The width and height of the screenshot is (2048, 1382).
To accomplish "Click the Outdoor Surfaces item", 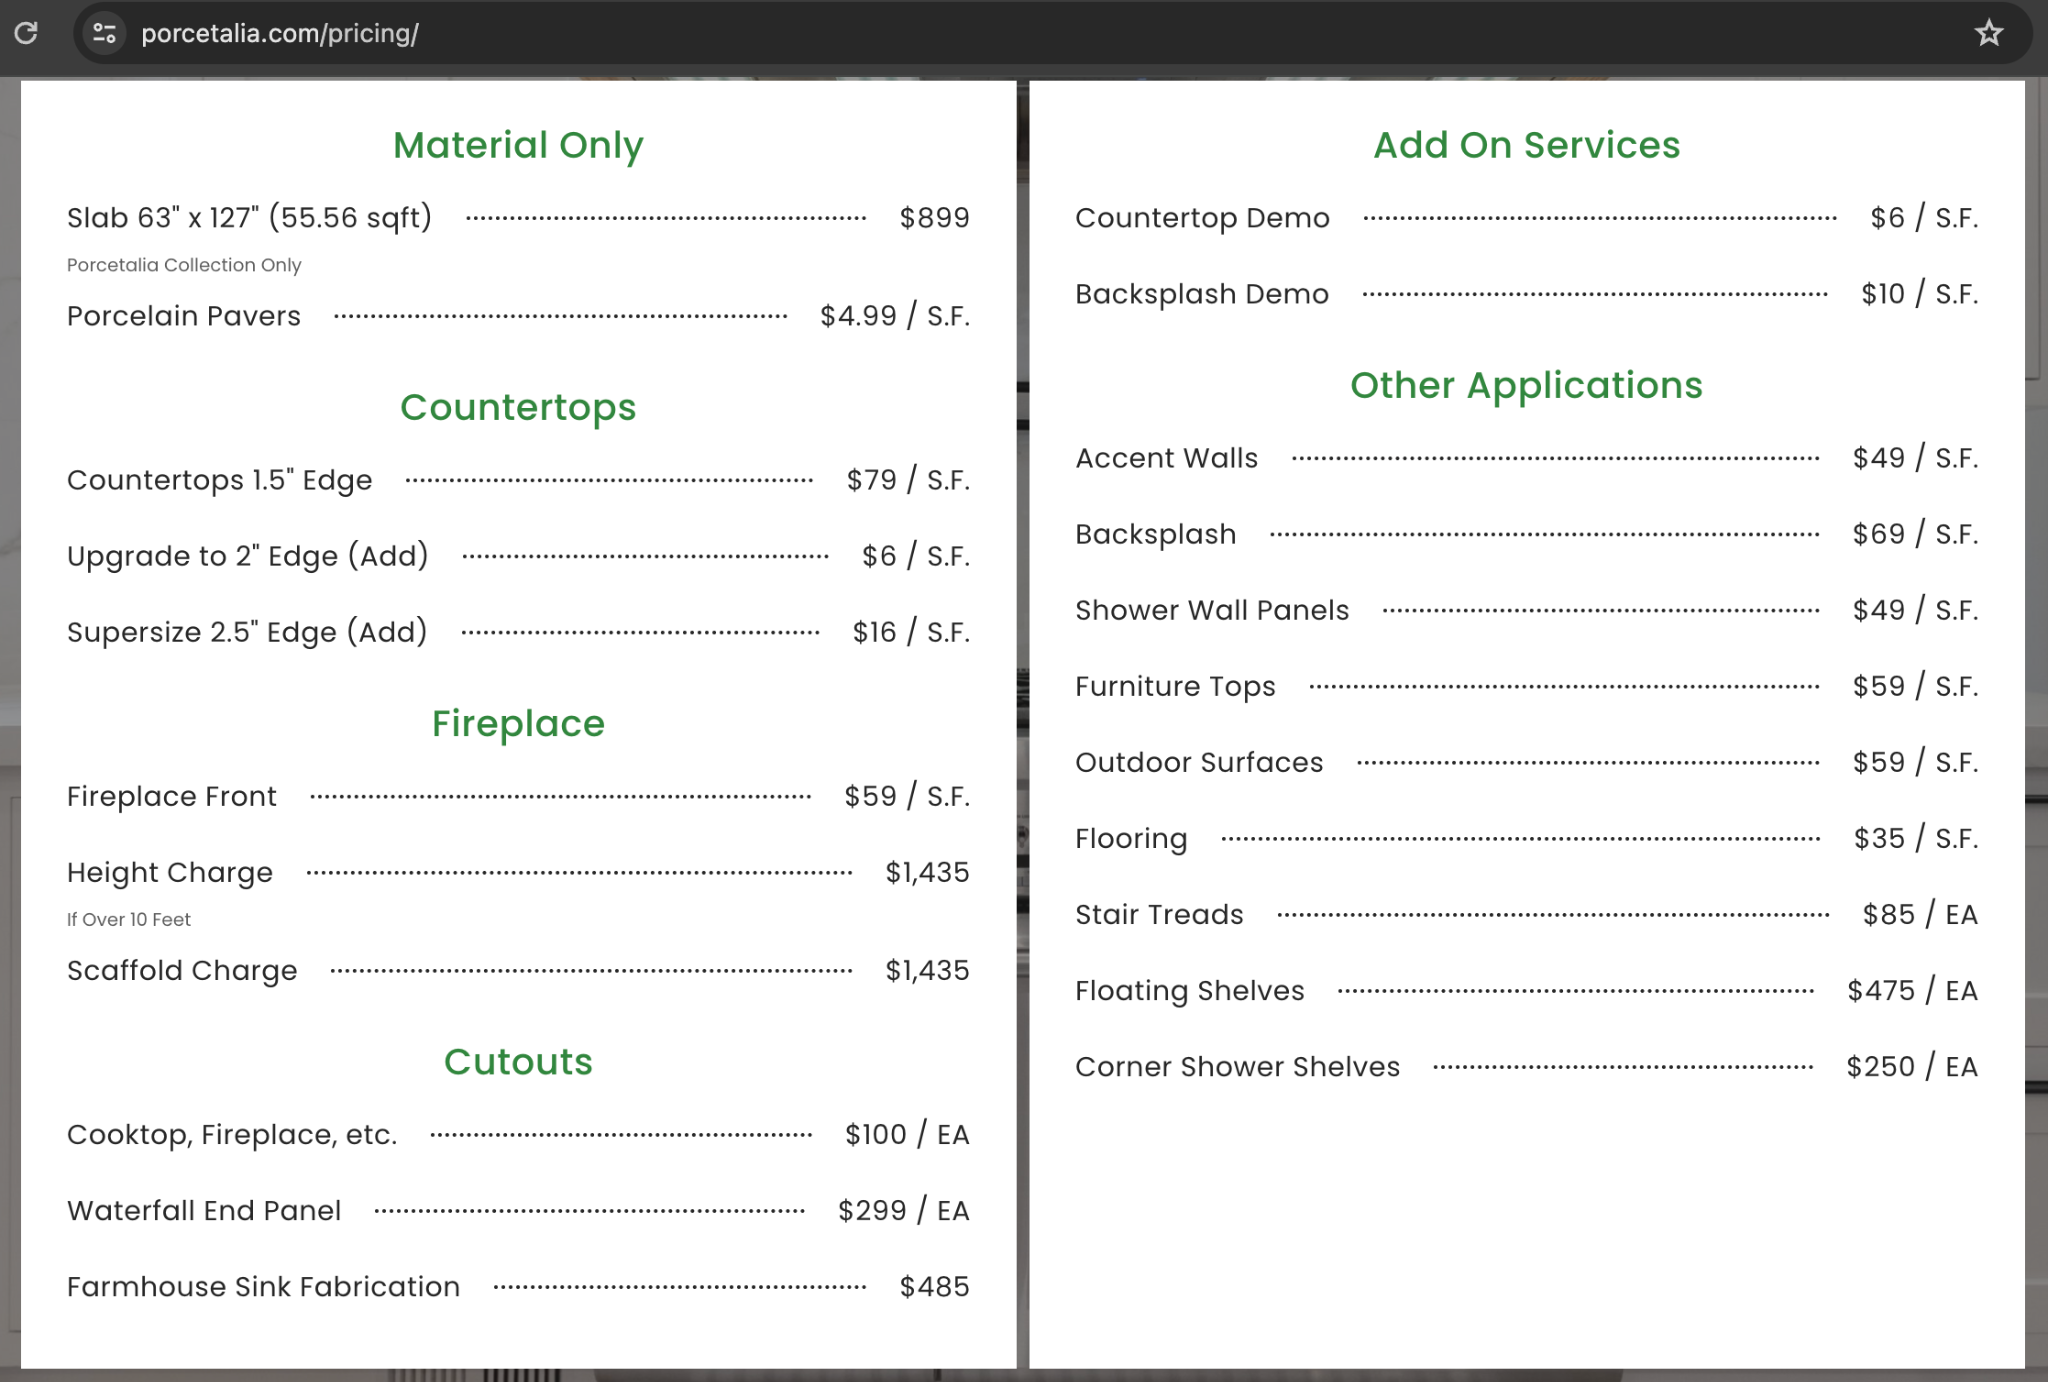I will click(x=1199, y=762).
